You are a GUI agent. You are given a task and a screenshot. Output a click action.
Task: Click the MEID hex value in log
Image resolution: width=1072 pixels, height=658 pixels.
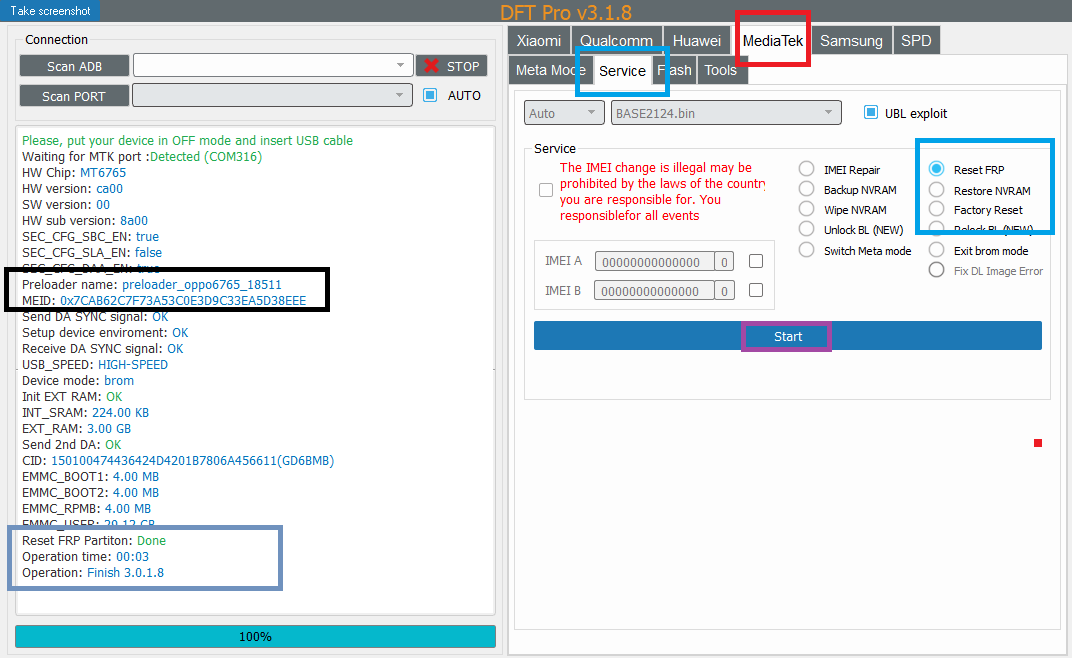183,300
